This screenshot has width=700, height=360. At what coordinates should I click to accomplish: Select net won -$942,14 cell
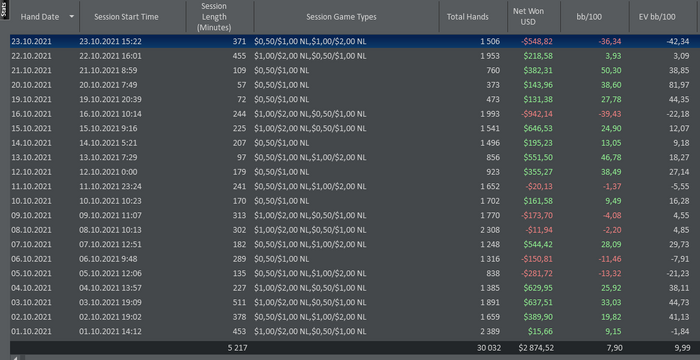point(537,114)
